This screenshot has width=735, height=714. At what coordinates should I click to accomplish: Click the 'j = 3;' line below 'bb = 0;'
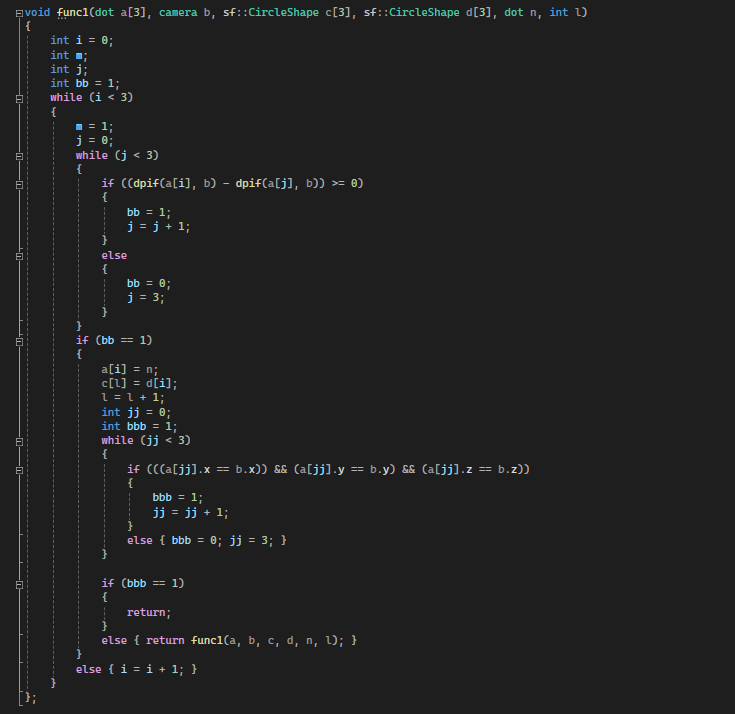click(146, 298)
